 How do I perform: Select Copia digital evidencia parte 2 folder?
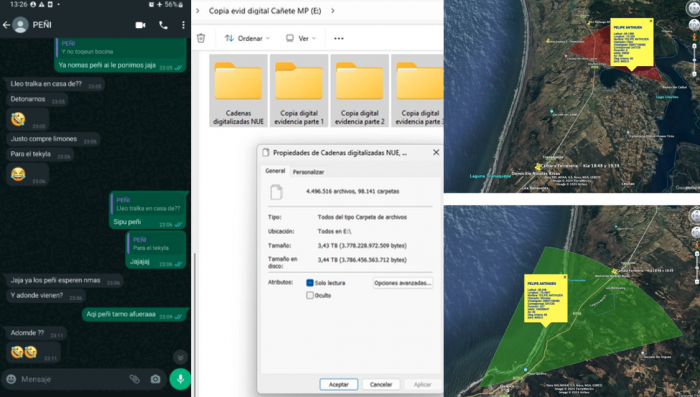(359, 91)
